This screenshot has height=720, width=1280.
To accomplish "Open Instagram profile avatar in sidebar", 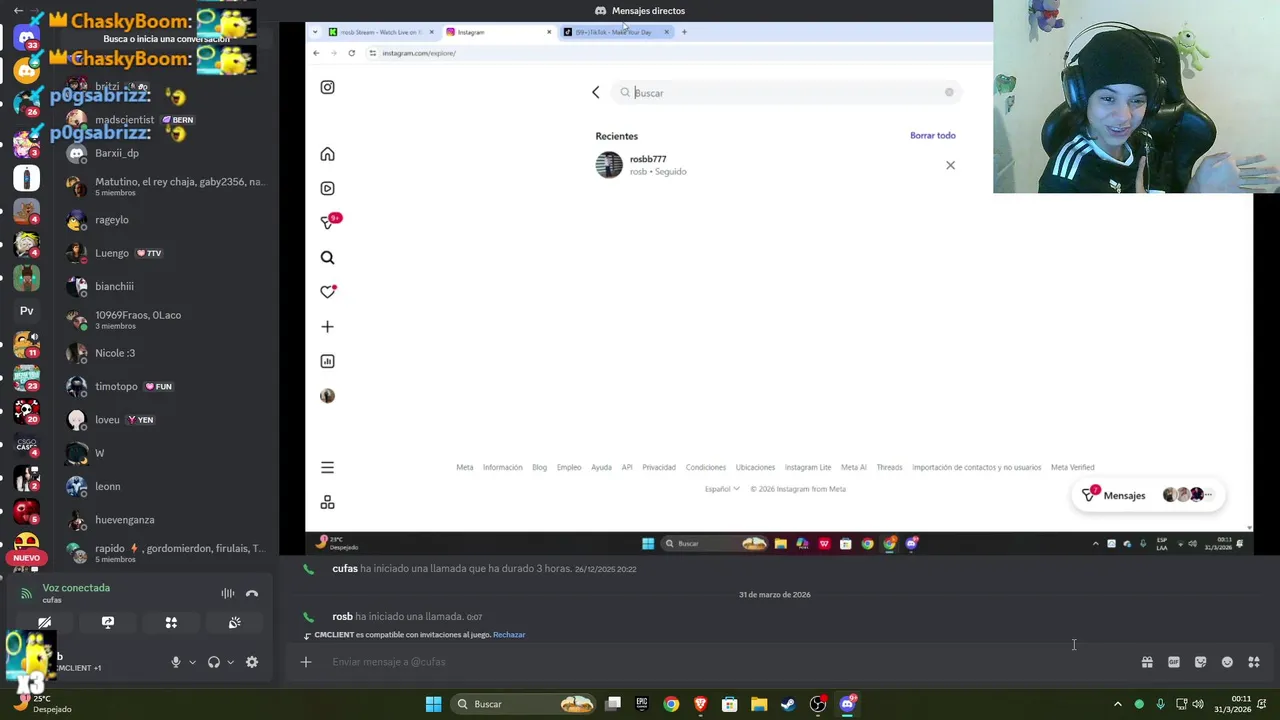I will [x=327, y=396].
